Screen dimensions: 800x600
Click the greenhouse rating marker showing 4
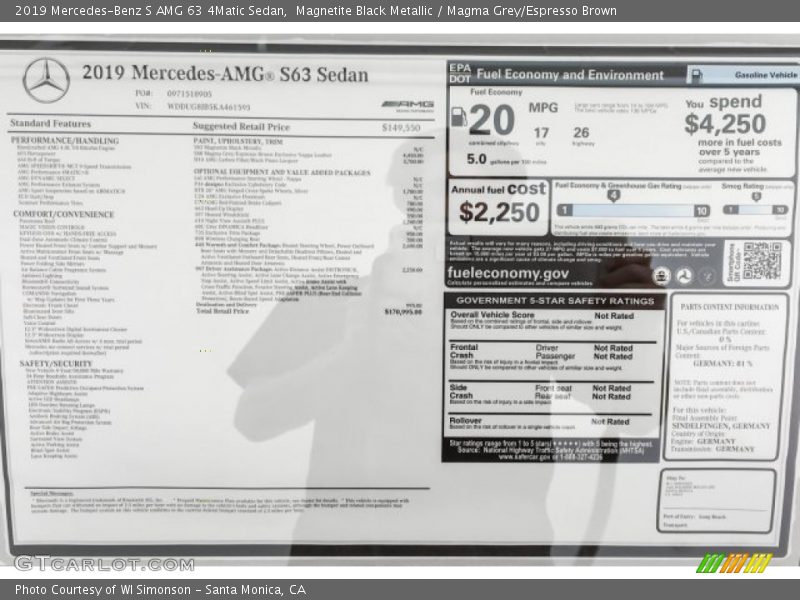(x=614, y=195)
